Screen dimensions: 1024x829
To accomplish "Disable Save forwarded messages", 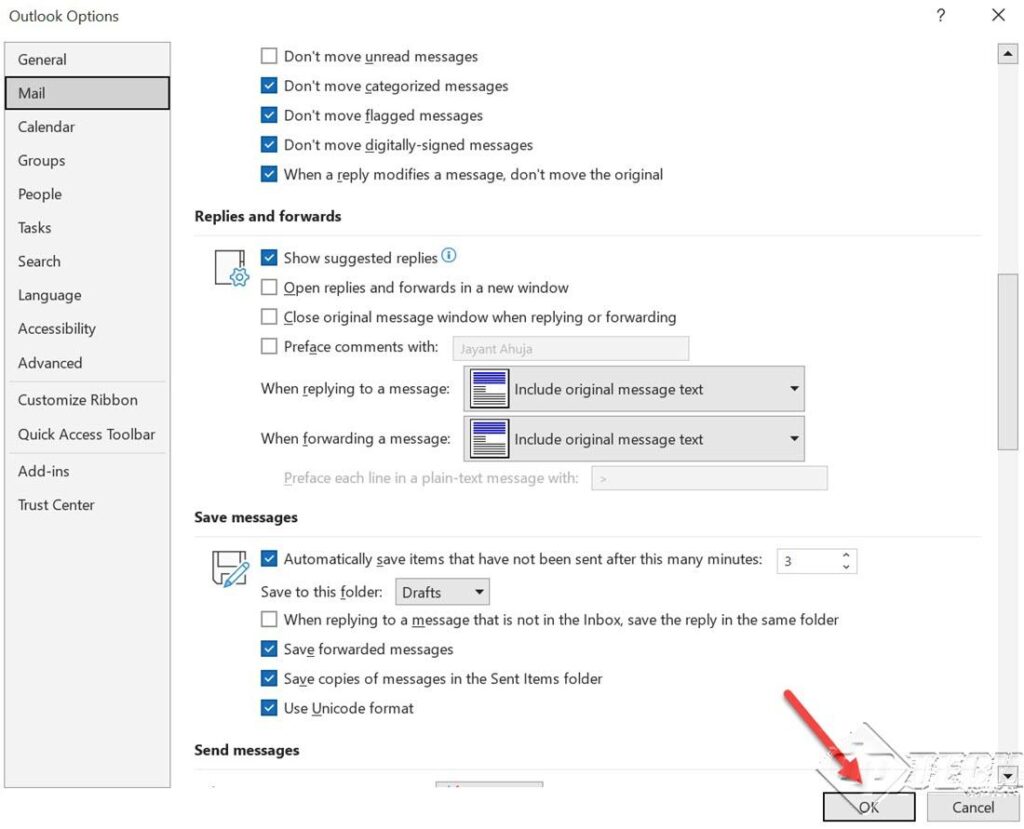I will [x=268, y=648].
